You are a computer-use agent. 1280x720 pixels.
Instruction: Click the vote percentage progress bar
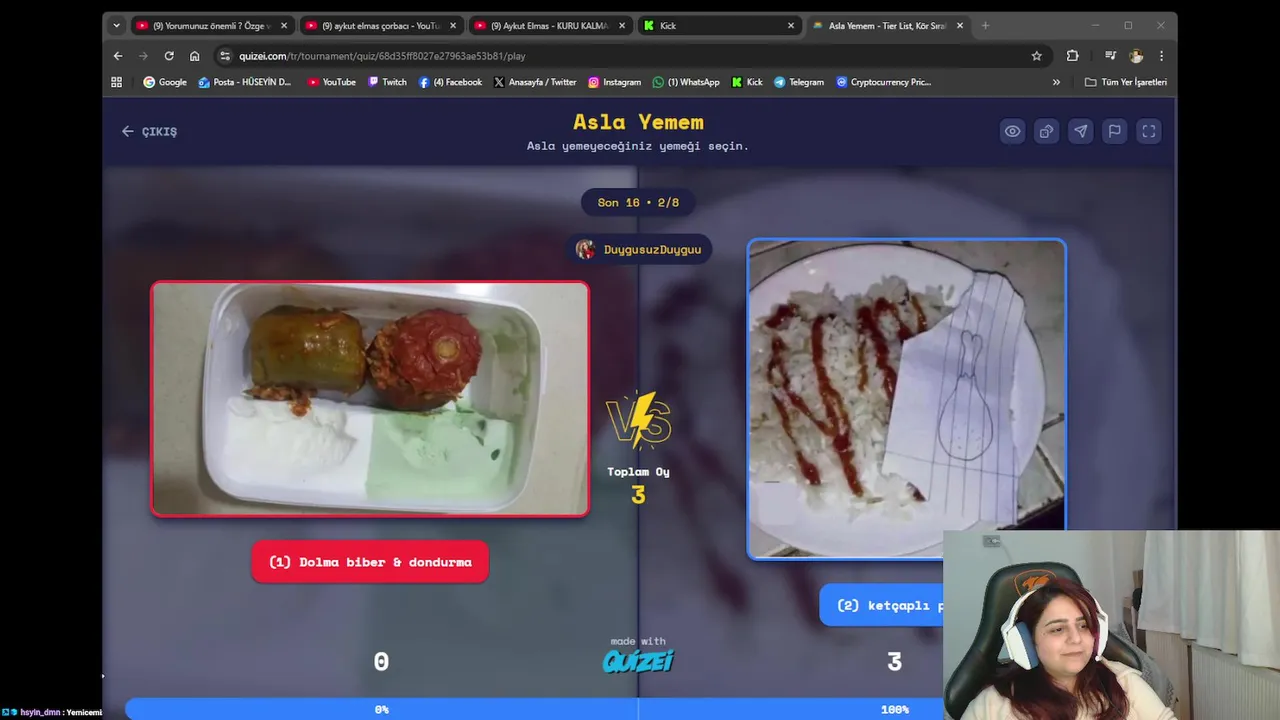pyautogui.click(x=535, y=709)
